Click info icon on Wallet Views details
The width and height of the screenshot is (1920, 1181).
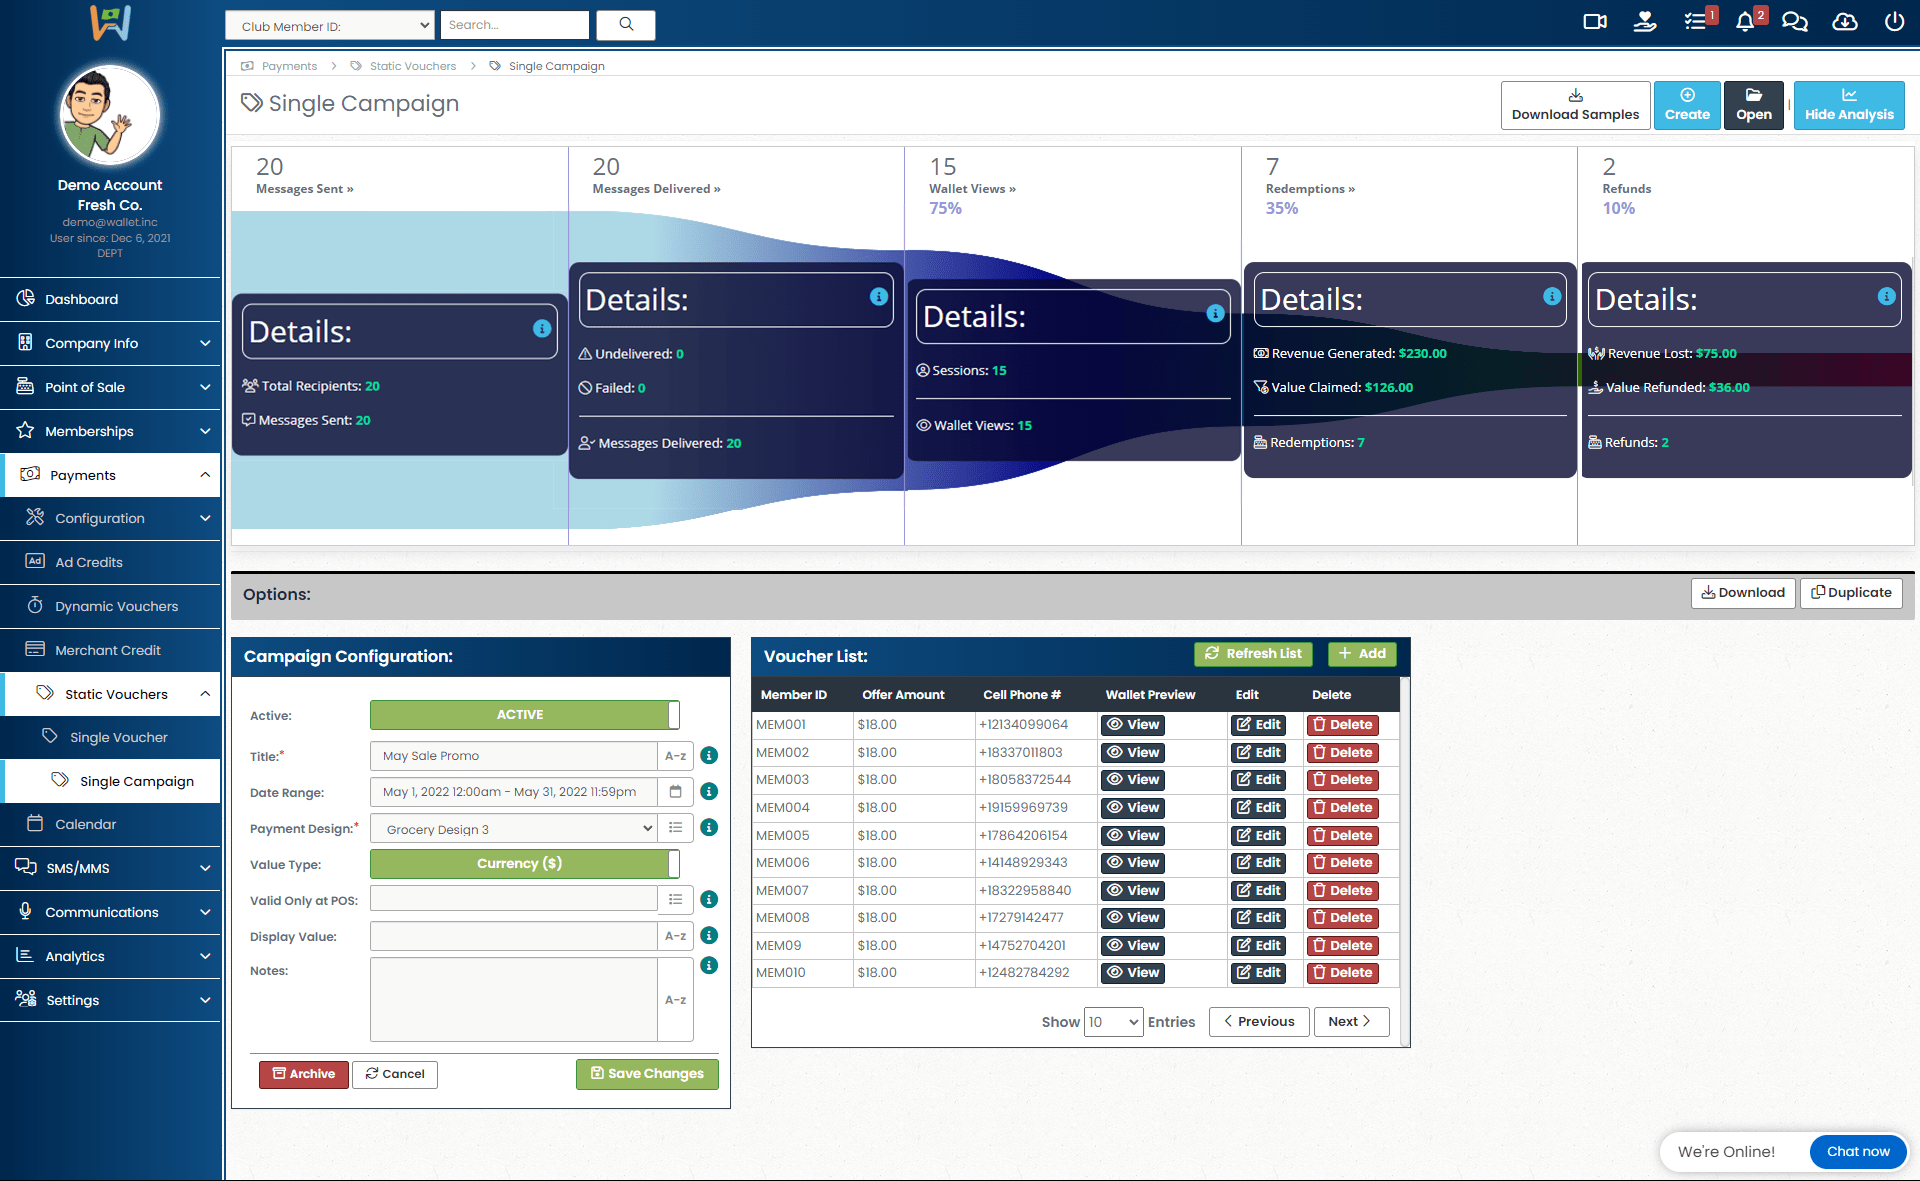click(x=1215, y=313)
